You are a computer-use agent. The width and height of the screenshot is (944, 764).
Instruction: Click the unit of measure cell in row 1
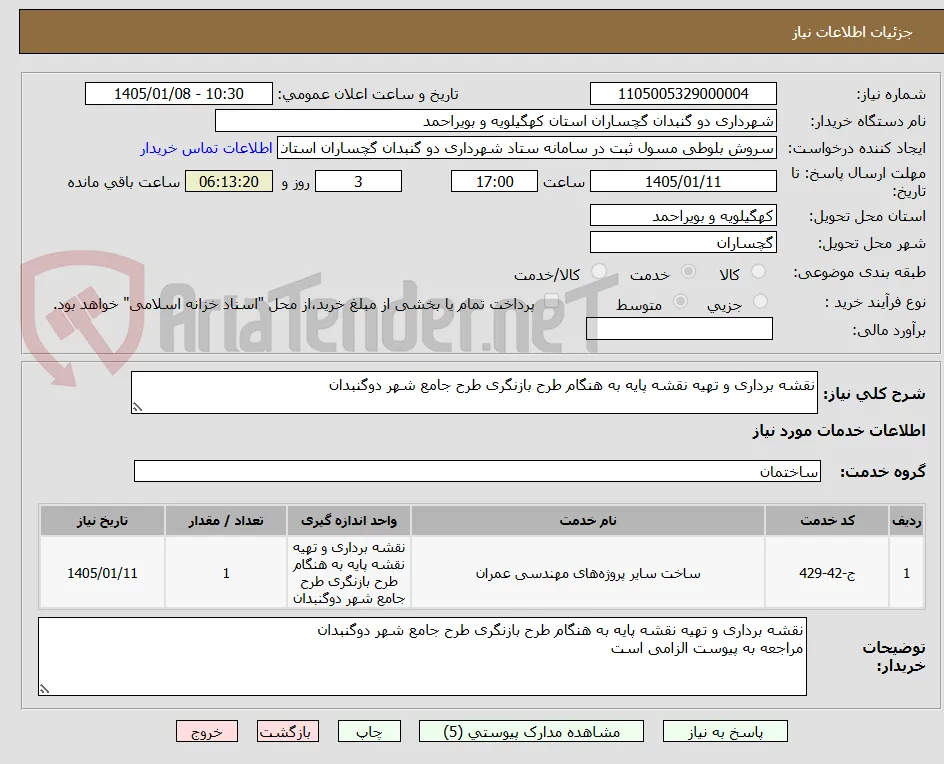click(349, 573)
